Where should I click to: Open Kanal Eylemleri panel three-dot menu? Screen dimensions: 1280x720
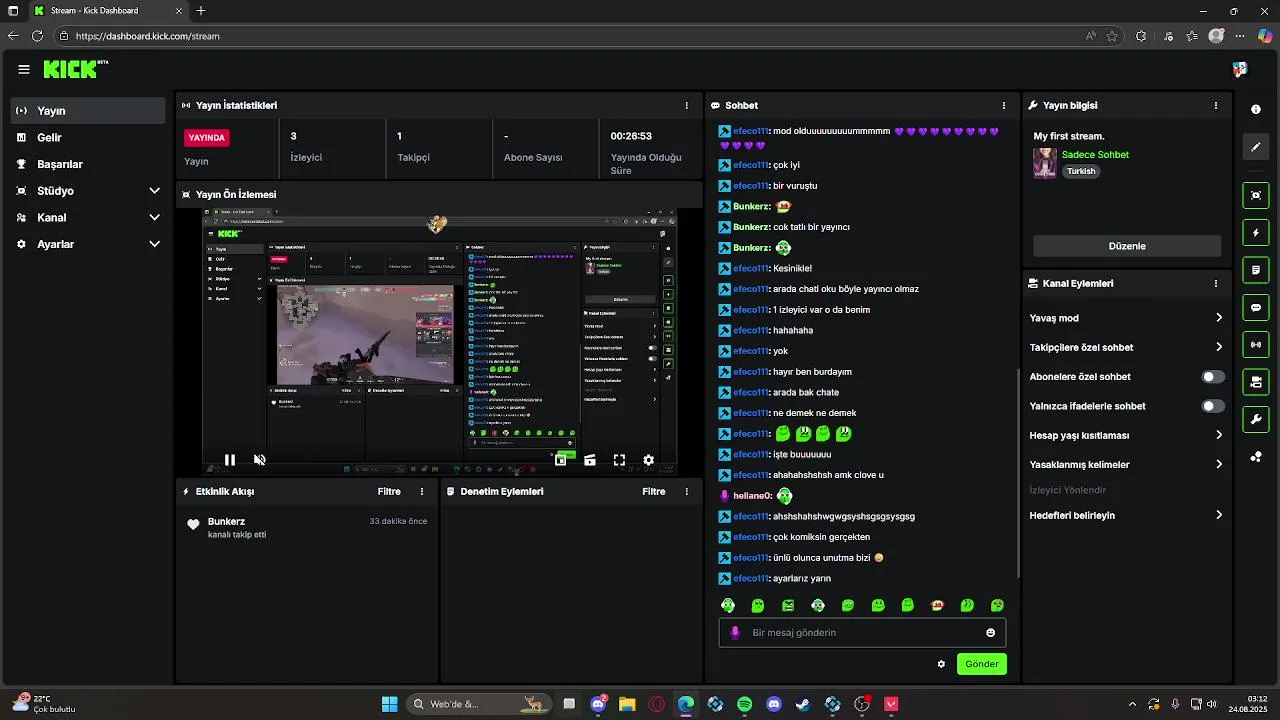click(x=1216, y=283)
